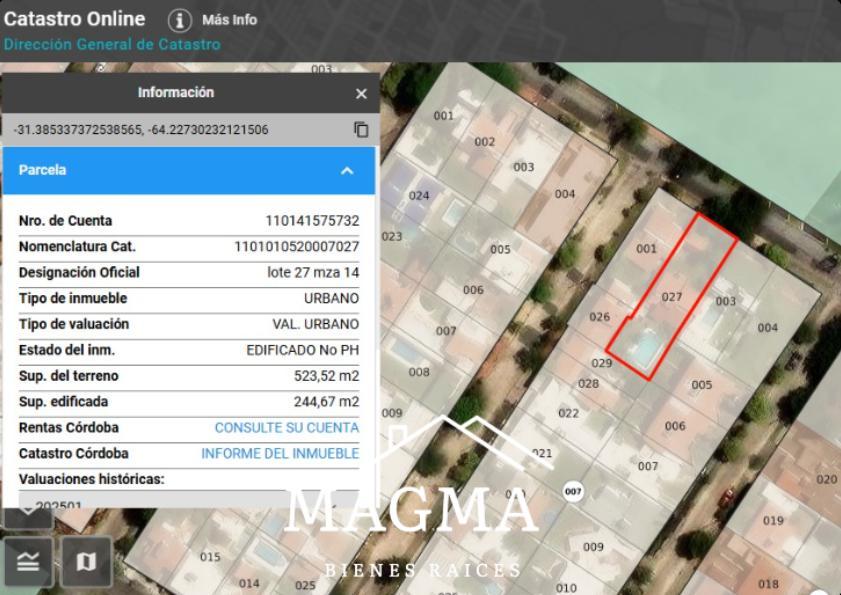Open the basemap folded-map icon
The height and width of the screenshot is (595, 841).
click(86, 562)
